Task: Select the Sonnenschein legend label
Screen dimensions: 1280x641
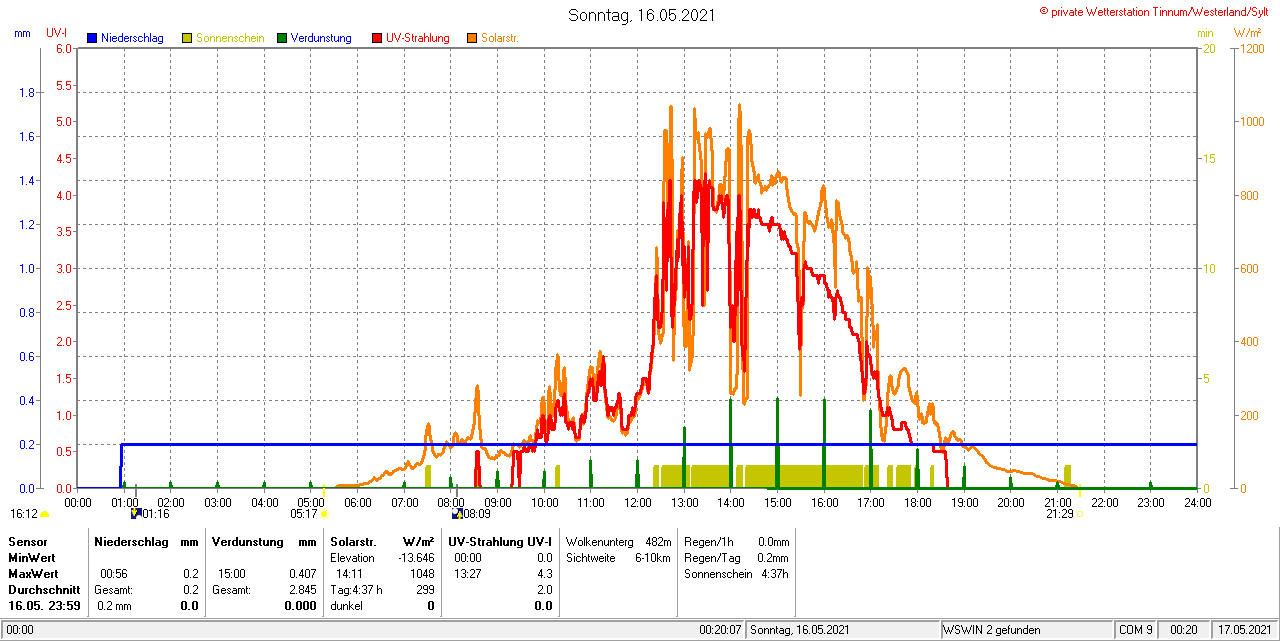Action: tap(230, 38)
